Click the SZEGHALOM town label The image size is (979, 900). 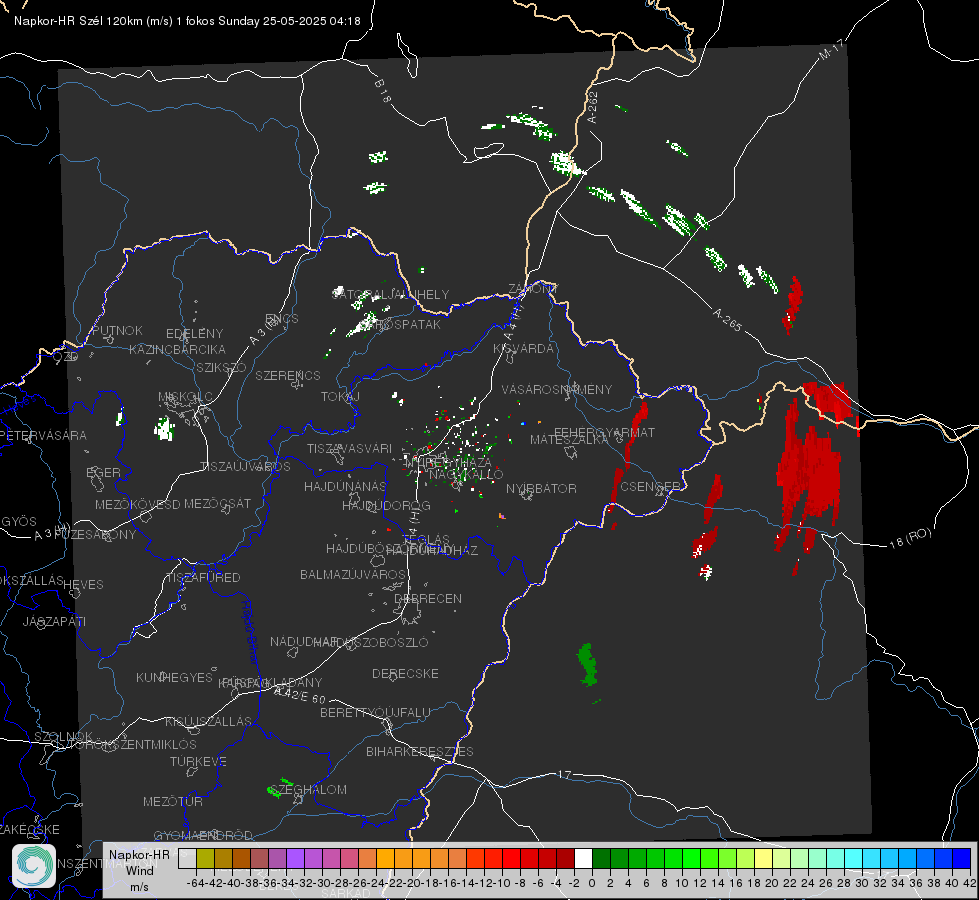(x=309, y=789)
